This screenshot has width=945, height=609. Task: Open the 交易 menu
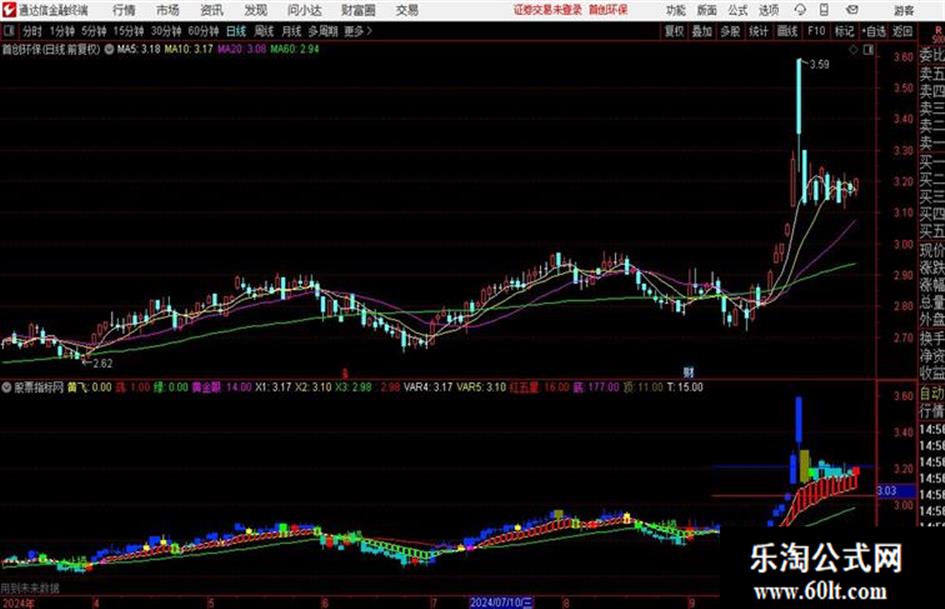(x=407, y=10)
